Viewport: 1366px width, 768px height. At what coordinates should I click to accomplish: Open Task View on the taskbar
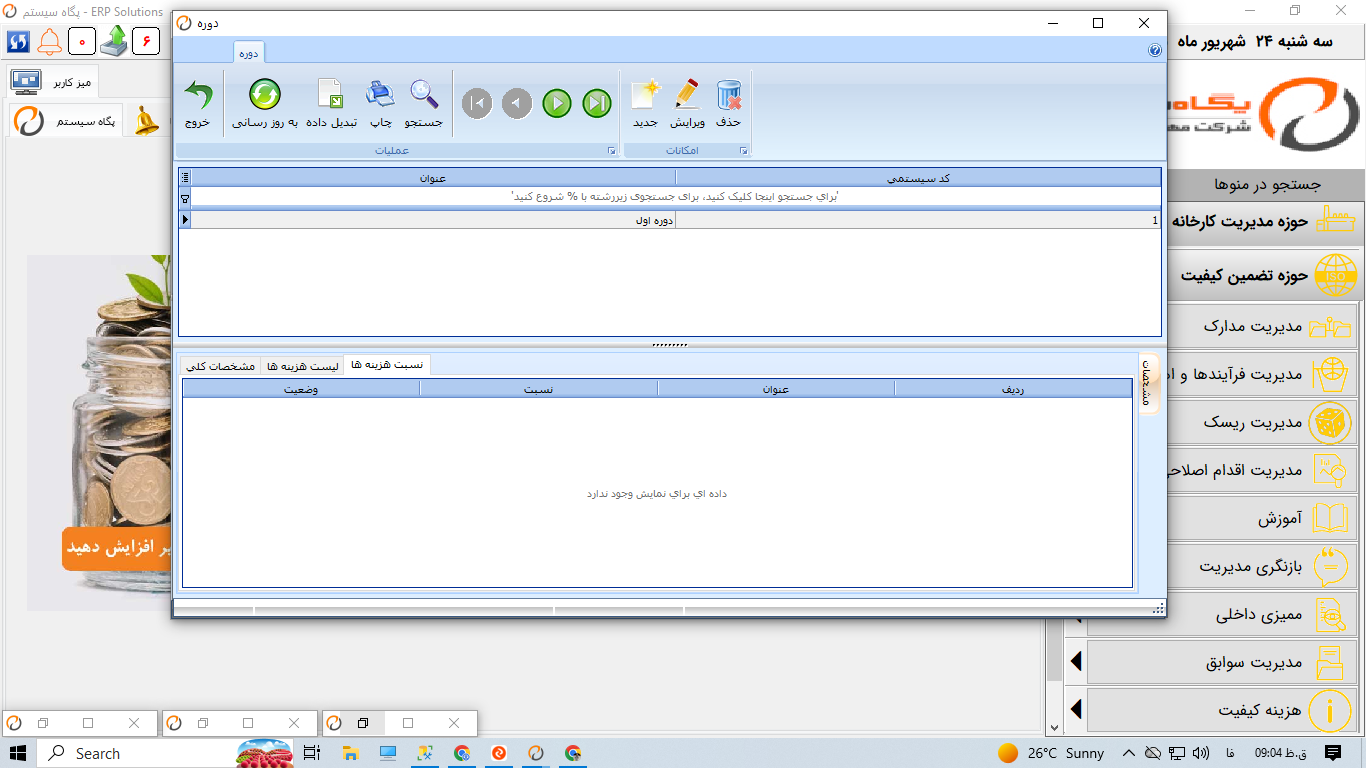311,753
